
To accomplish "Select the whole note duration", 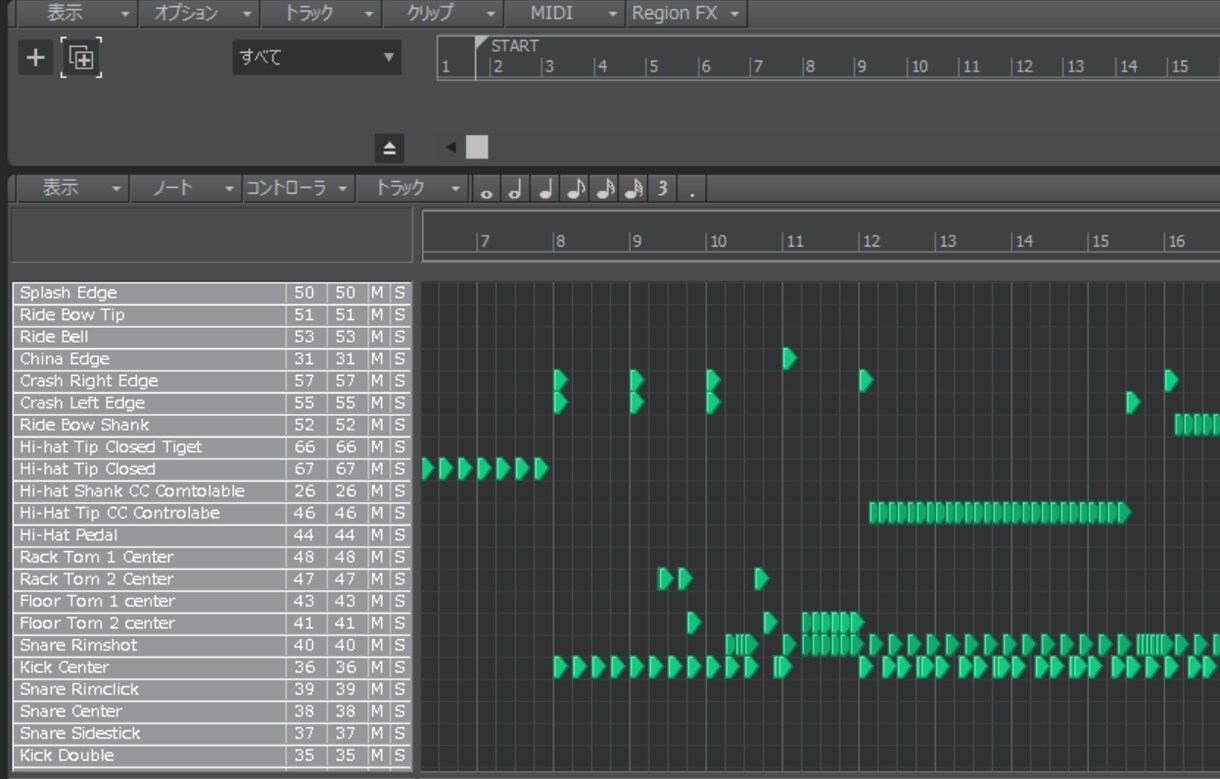I will click(486, 188).
